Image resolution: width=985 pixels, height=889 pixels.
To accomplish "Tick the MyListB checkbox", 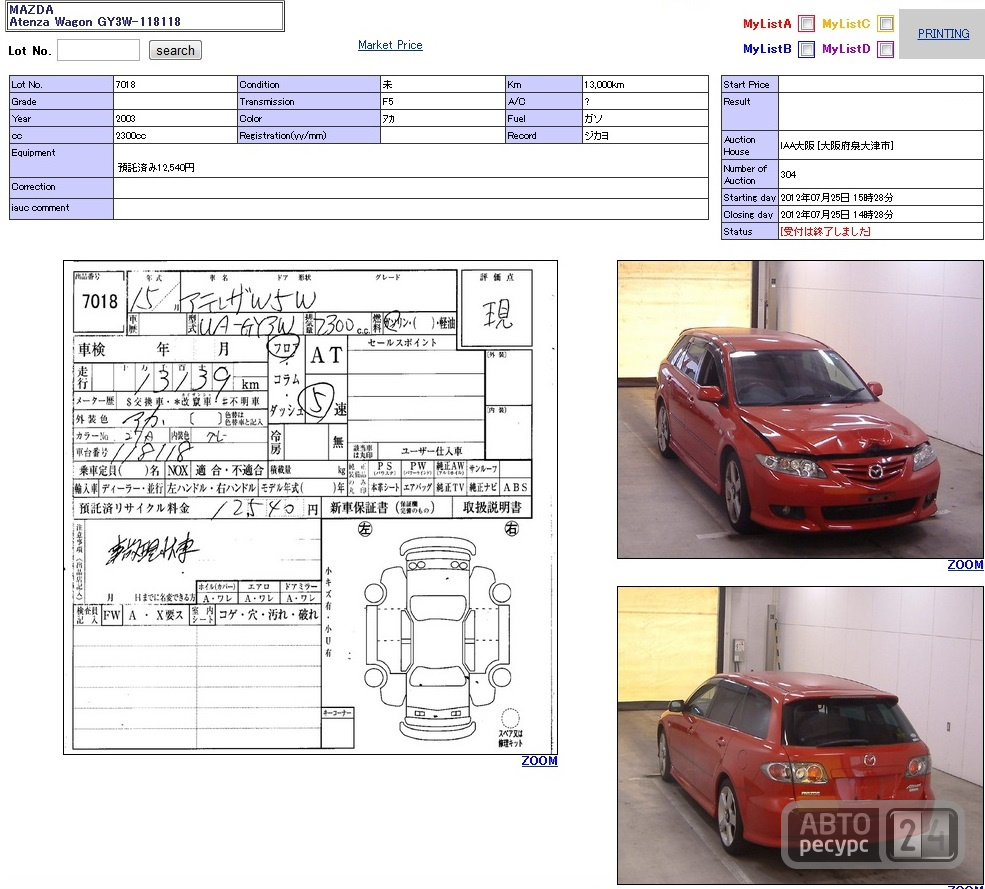I will point(806,49).
